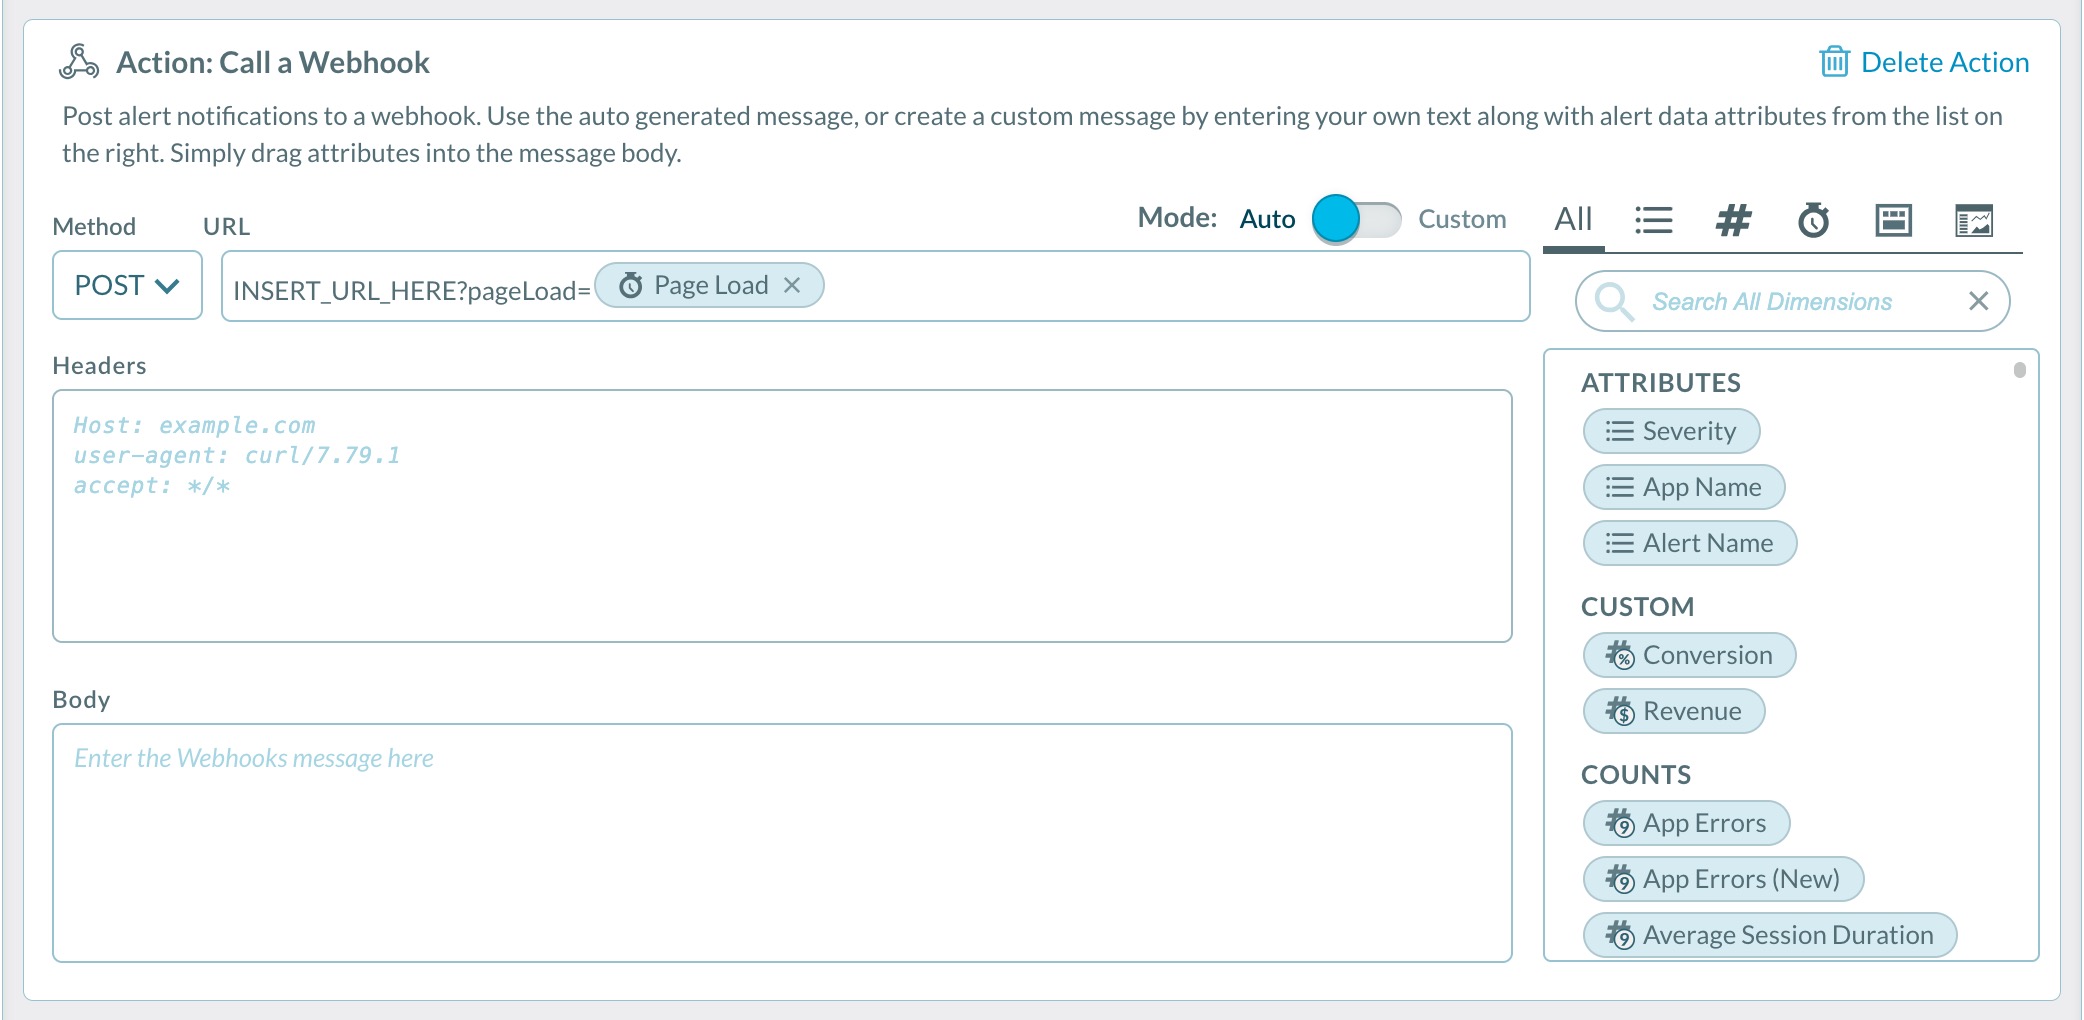Switch to the chart image tab

pyautogui.click(x=1974, y=219)
